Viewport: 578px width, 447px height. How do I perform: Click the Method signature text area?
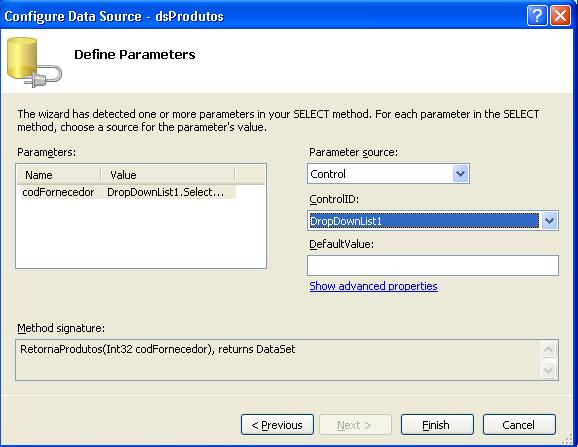click(279, 360)
